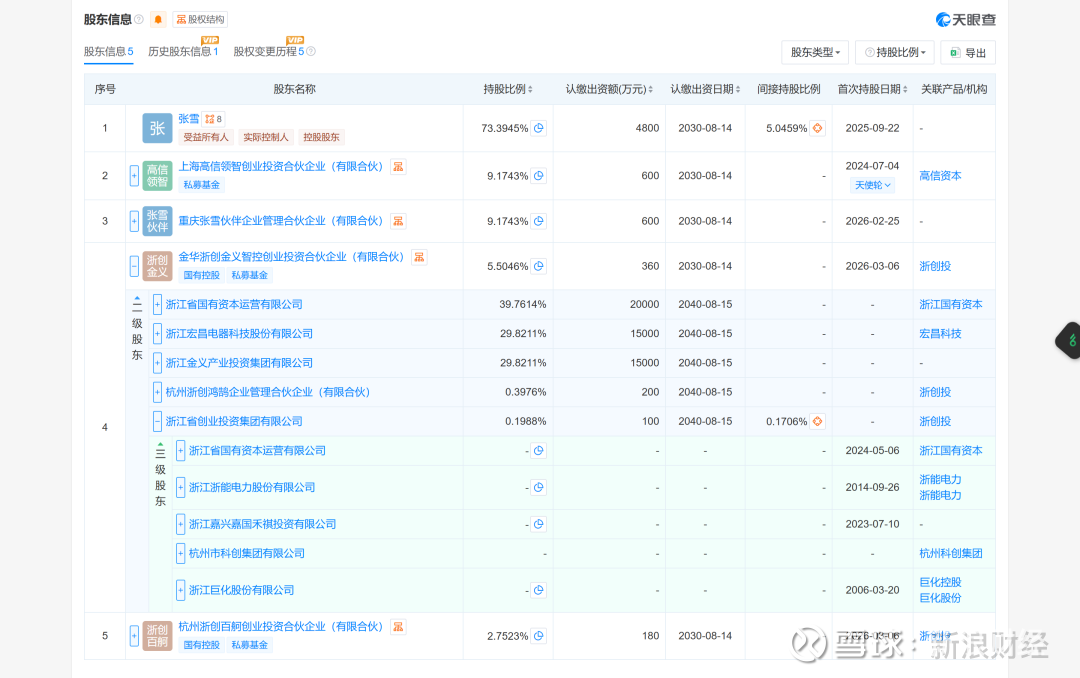Collapse the 浙江省创业投资集团有限公司 sub-row
1080x678 pixels.
tap(157, 421)
